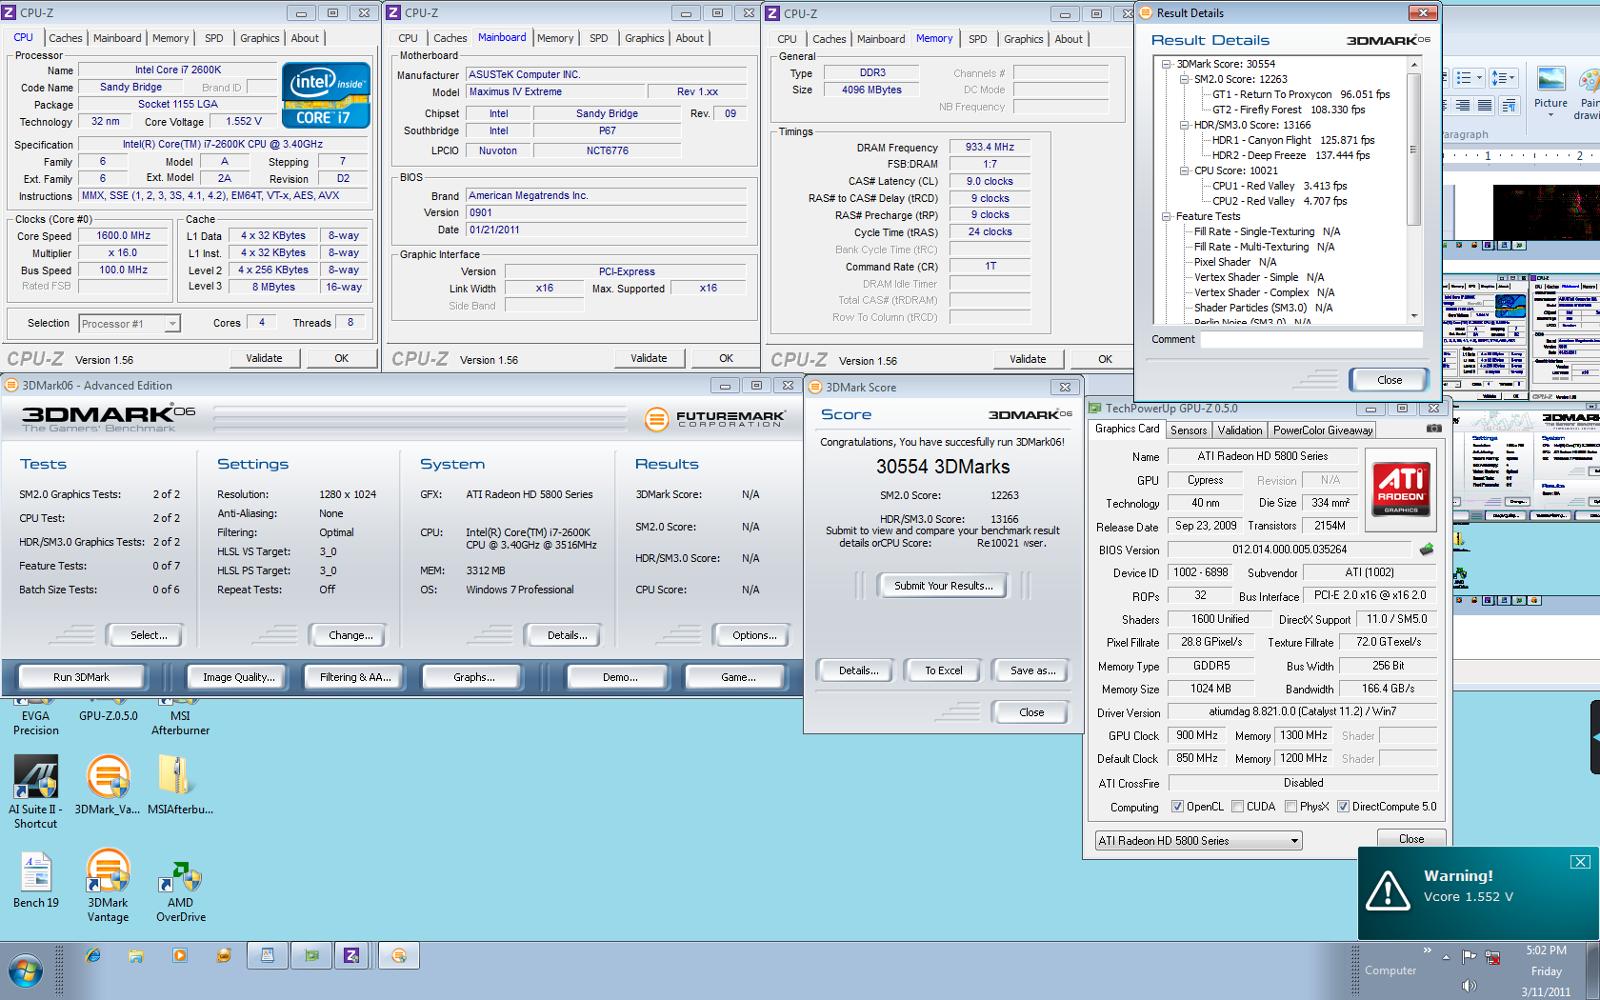
Task: Click Submit Your Results... button
Action: click(x=943, y=586)
